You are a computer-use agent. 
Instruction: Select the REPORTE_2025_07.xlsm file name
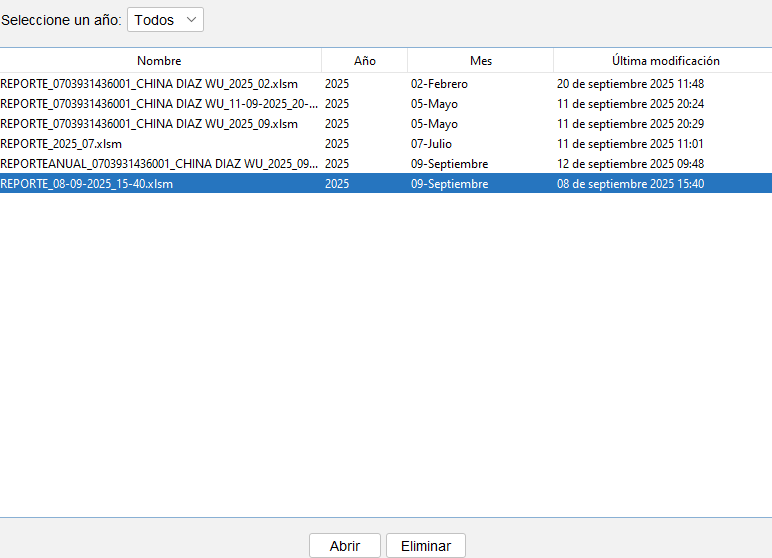[x=61, y=144]
